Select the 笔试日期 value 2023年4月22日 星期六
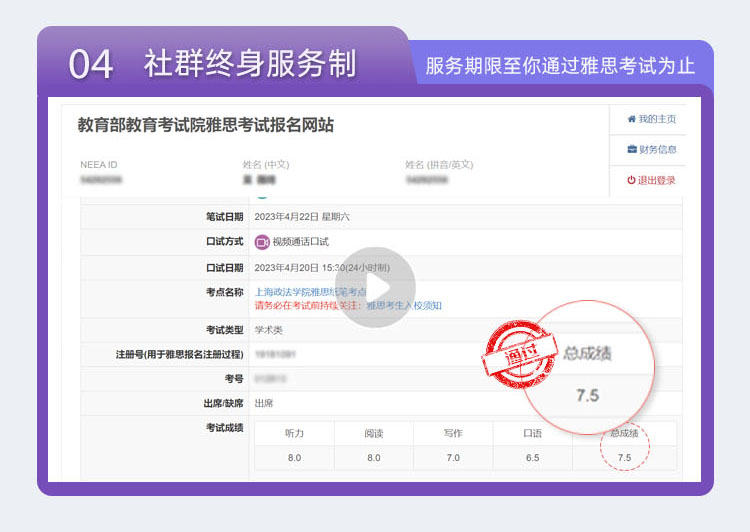750x532 pixels. pyautogui.click(x=302, y=217)
